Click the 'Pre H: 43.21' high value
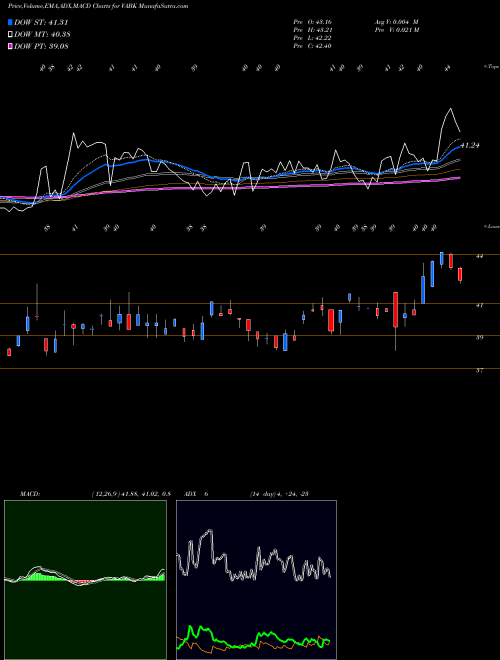This screenshot has width=500, height=660. point(313,29)
